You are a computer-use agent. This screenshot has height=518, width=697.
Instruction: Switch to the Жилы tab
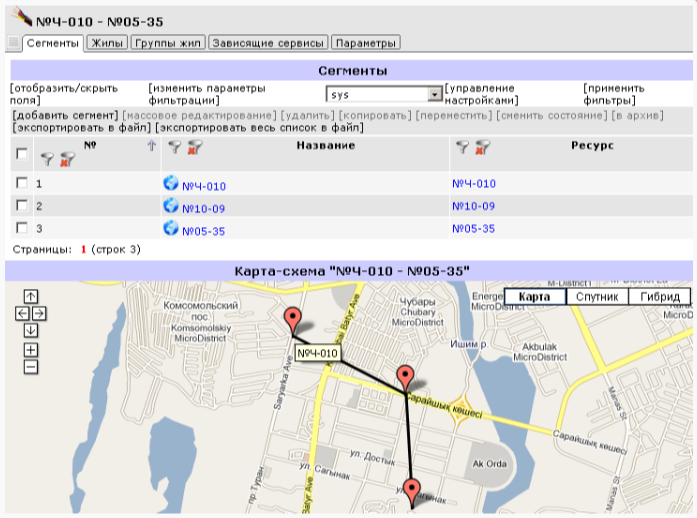[107, 43]
